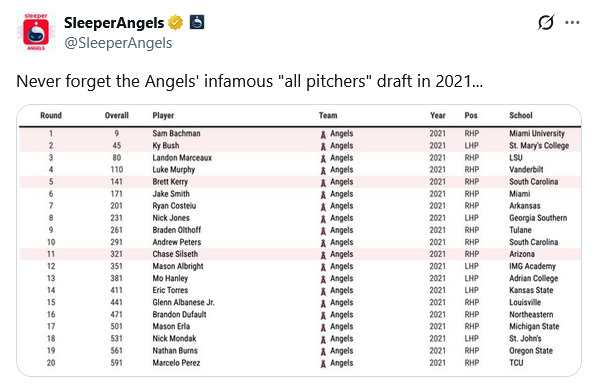Click the Landon Marceaux player name
Viewport: 598px width, 384px height.
click(x=182, y=158)
